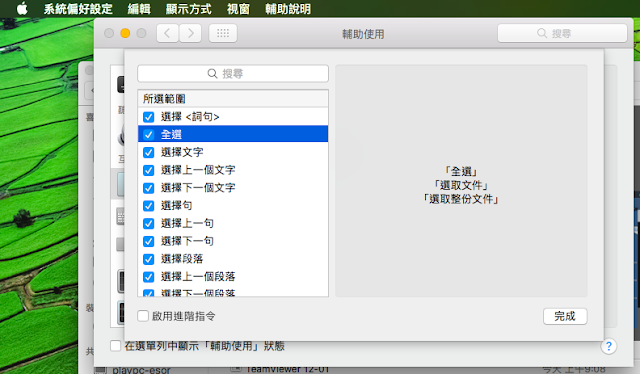
Task: Open the 視窗 menu
Action: pos(238,9)
